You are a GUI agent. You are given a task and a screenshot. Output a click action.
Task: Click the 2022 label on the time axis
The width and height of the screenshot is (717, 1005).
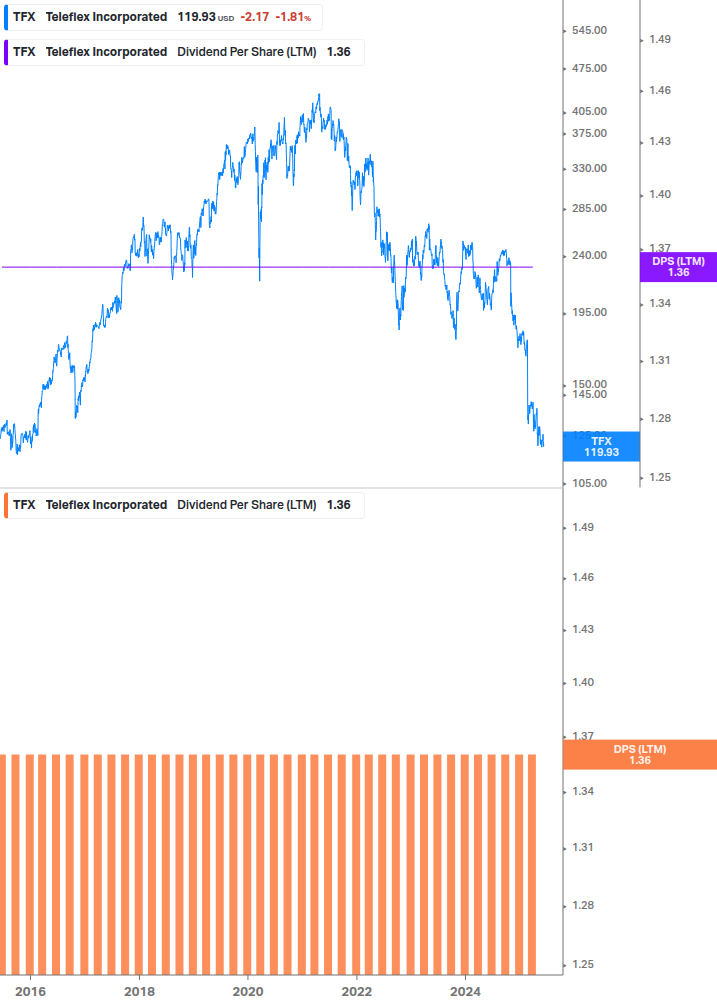(356, 992)
